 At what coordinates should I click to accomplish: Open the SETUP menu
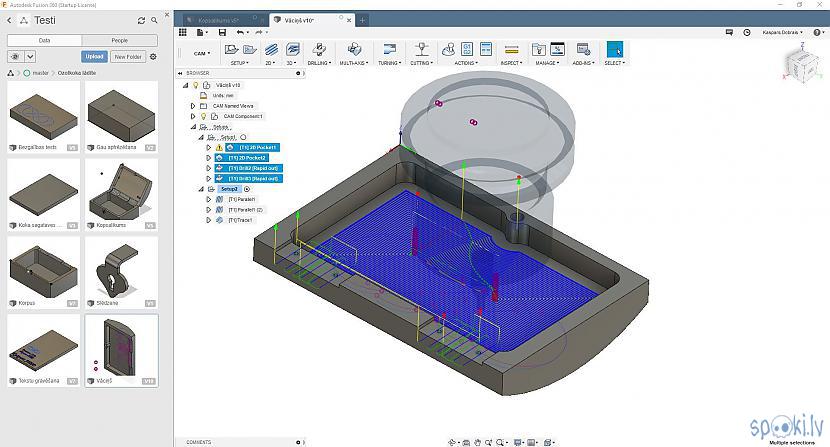239,63
